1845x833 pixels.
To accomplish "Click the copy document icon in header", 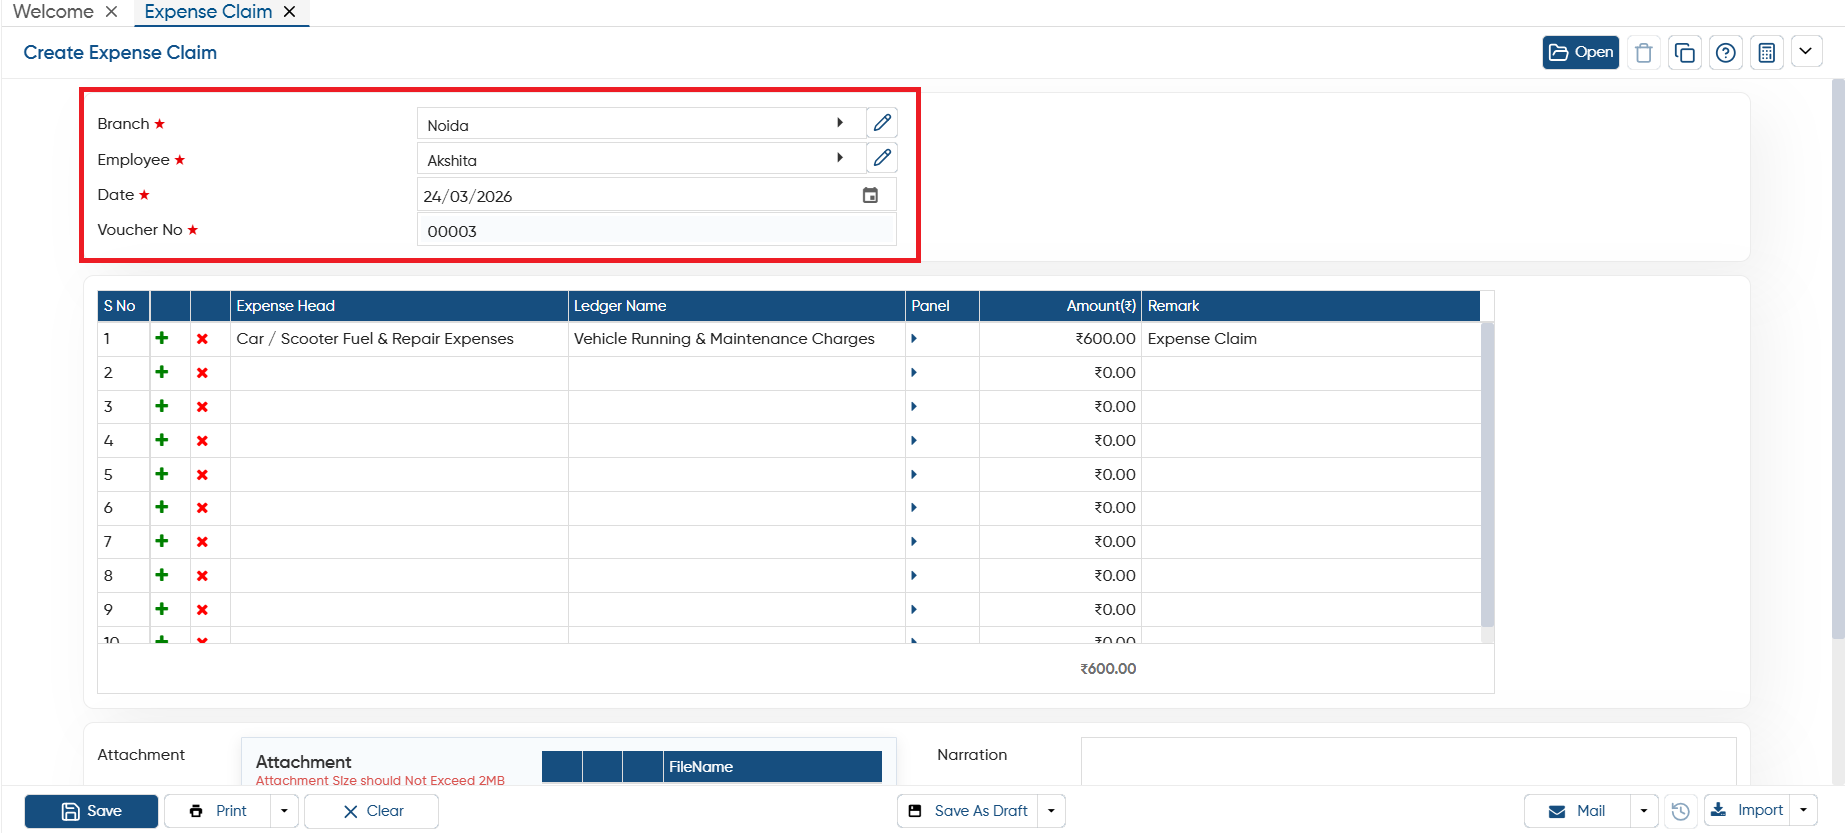I will [1685, 52].
